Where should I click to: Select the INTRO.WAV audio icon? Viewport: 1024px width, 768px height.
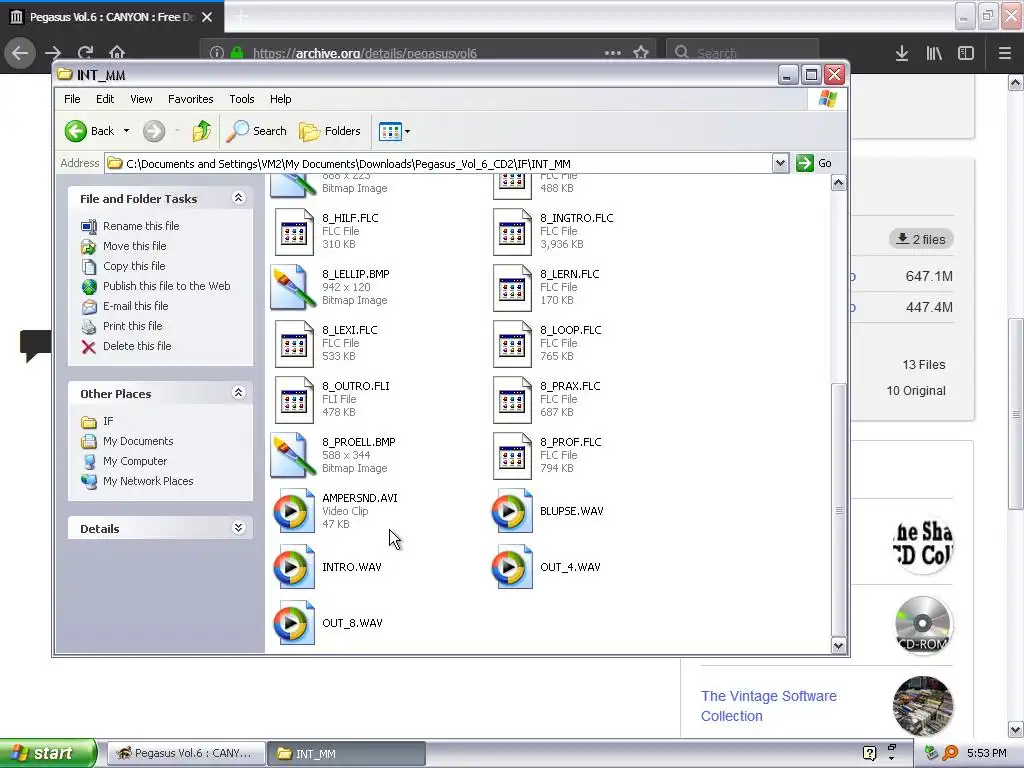294,568
